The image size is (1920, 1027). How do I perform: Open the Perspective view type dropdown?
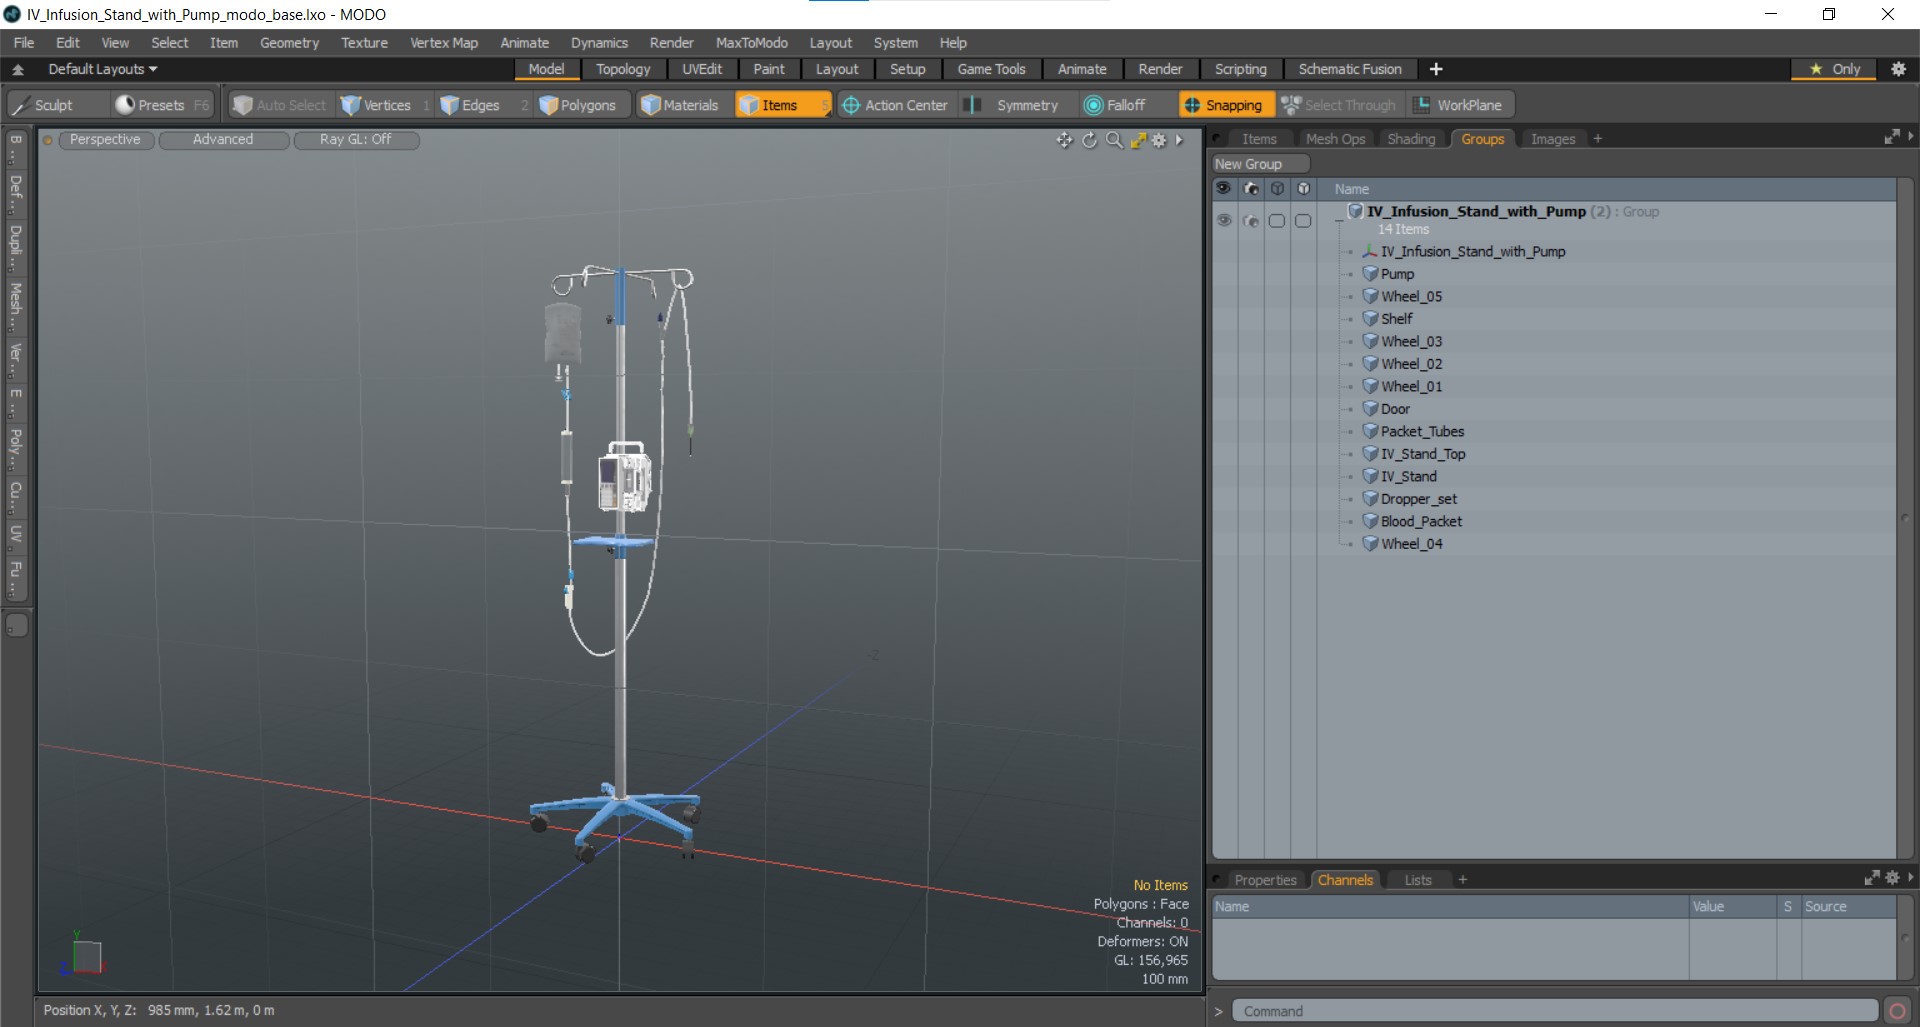pyautogui.click(x=105, y=140)
